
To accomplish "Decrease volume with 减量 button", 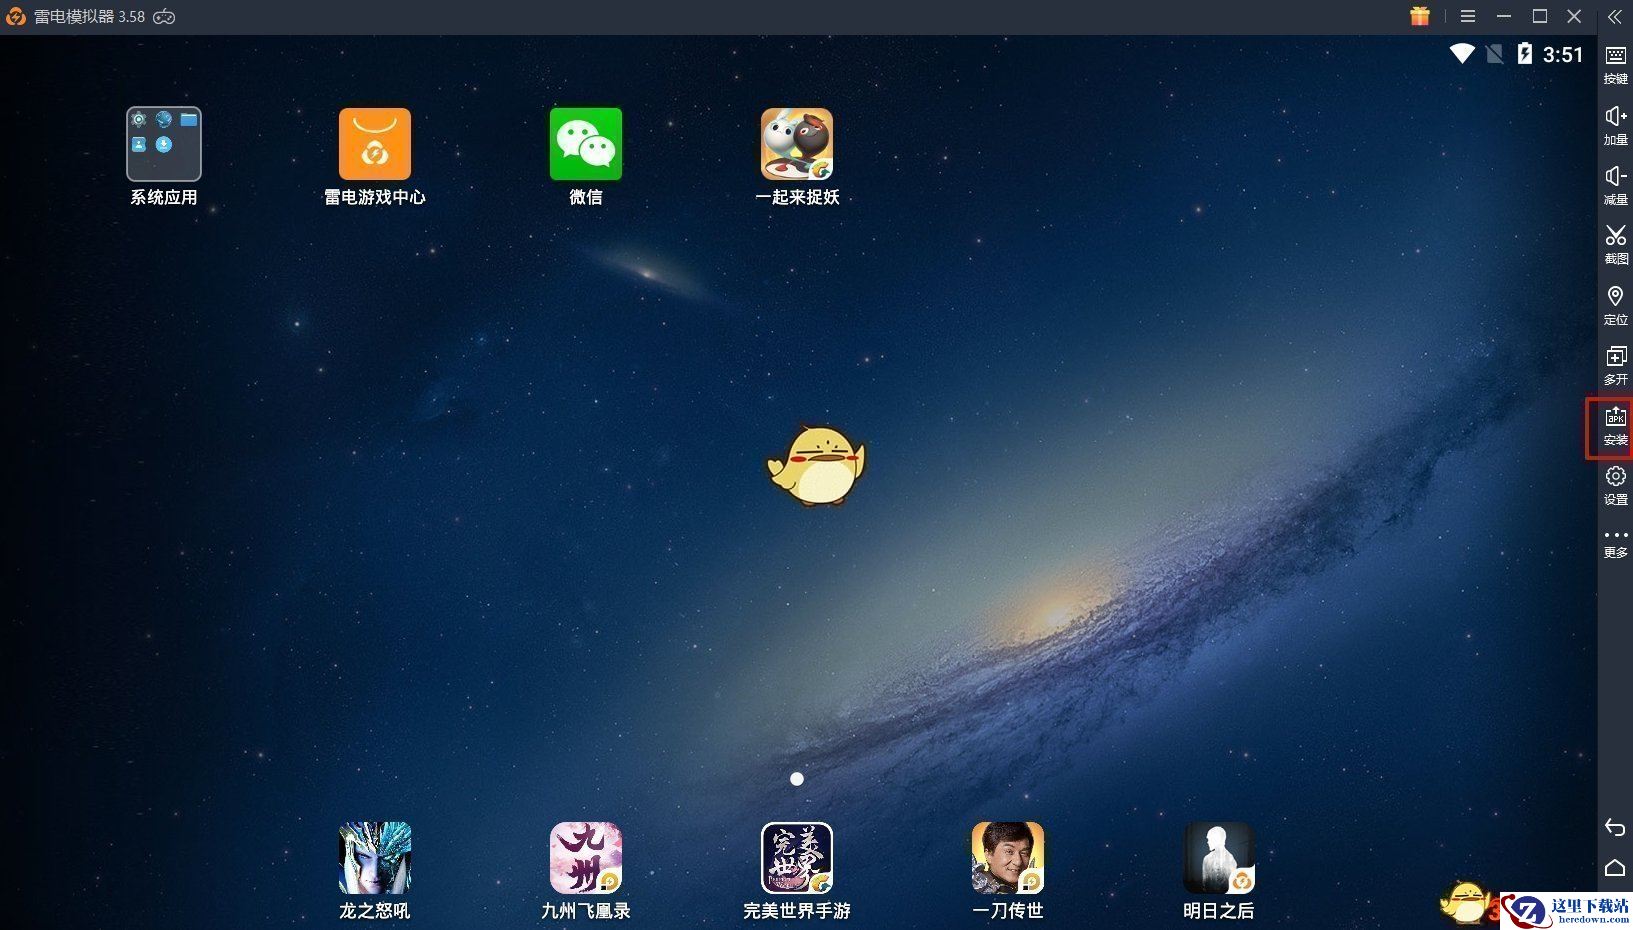I will 1615,184.
